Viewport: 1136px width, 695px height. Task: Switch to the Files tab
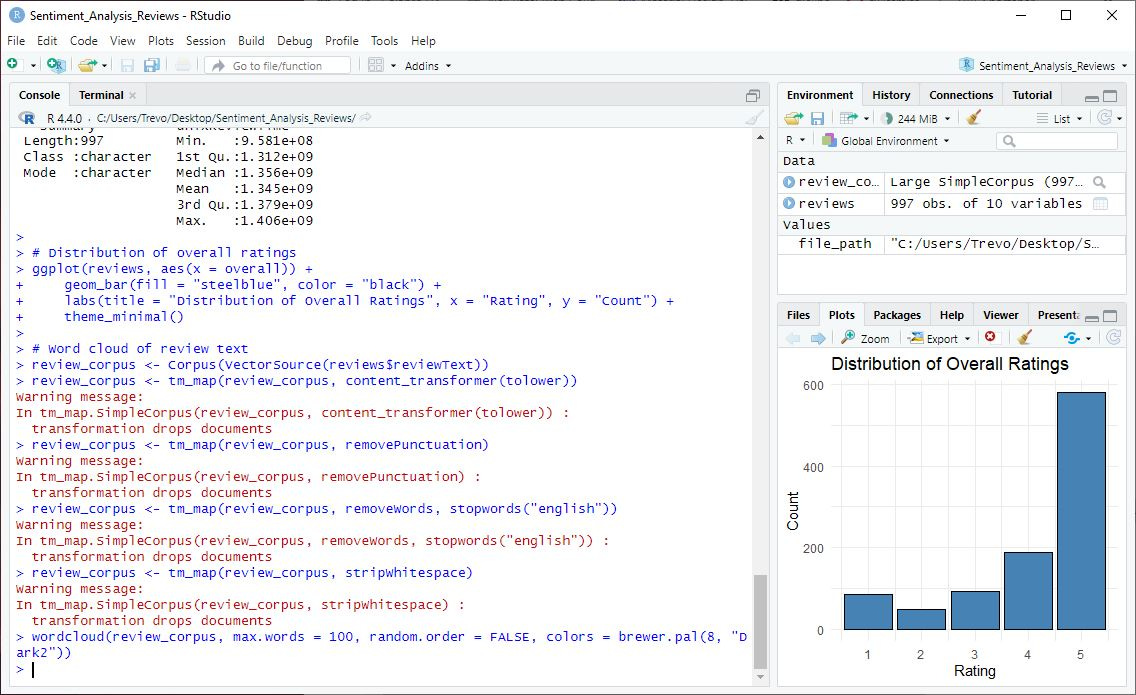point(798,315)
